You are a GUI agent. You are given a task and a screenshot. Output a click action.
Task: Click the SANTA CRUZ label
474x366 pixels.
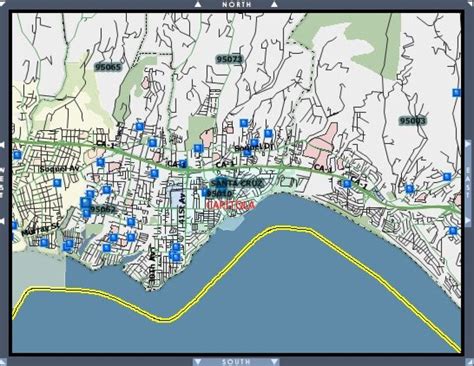coord(237,183)
